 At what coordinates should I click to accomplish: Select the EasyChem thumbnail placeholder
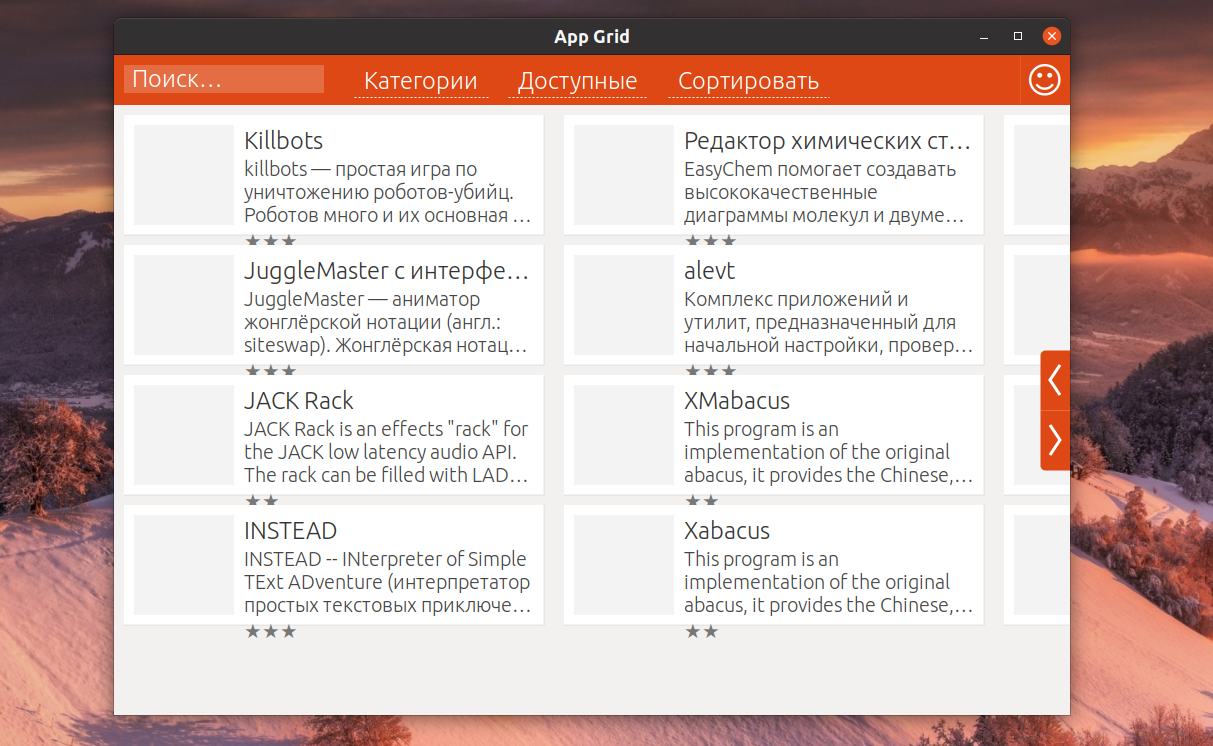[624, 175]
